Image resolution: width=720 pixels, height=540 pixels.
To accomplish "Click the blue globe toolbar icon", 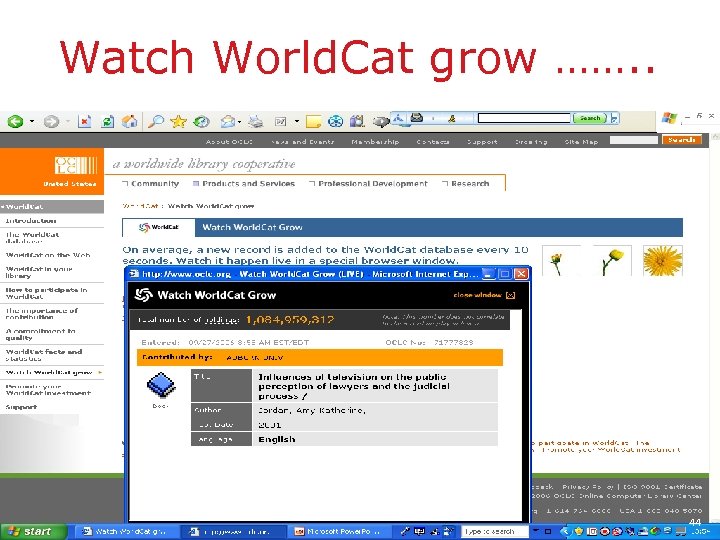I will click(335, 122).
